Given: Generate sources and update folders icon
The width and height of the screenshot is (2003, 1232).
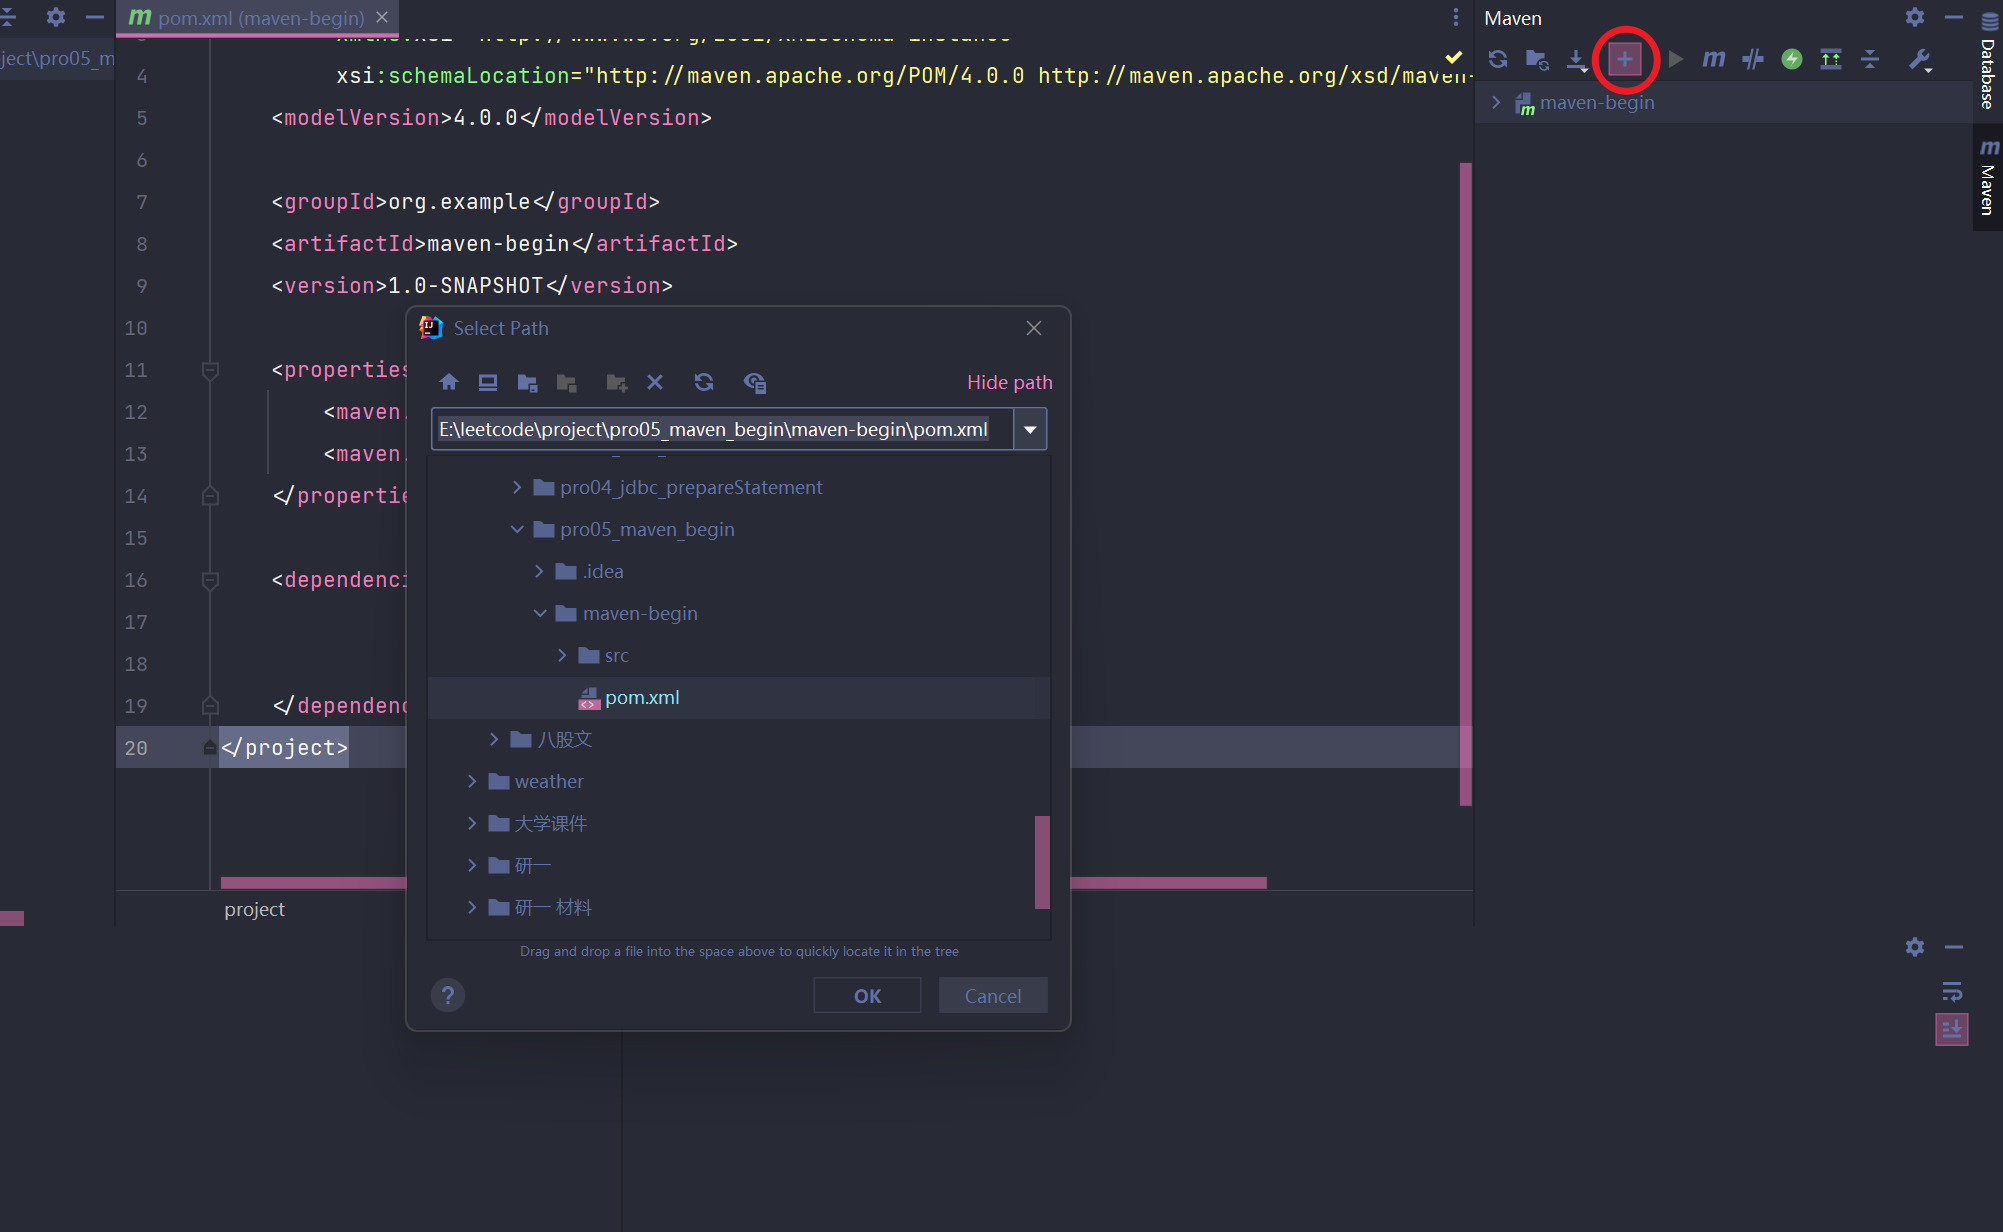Looking at the screenshot, I should pyautogui.click(x=1537, y=59).
